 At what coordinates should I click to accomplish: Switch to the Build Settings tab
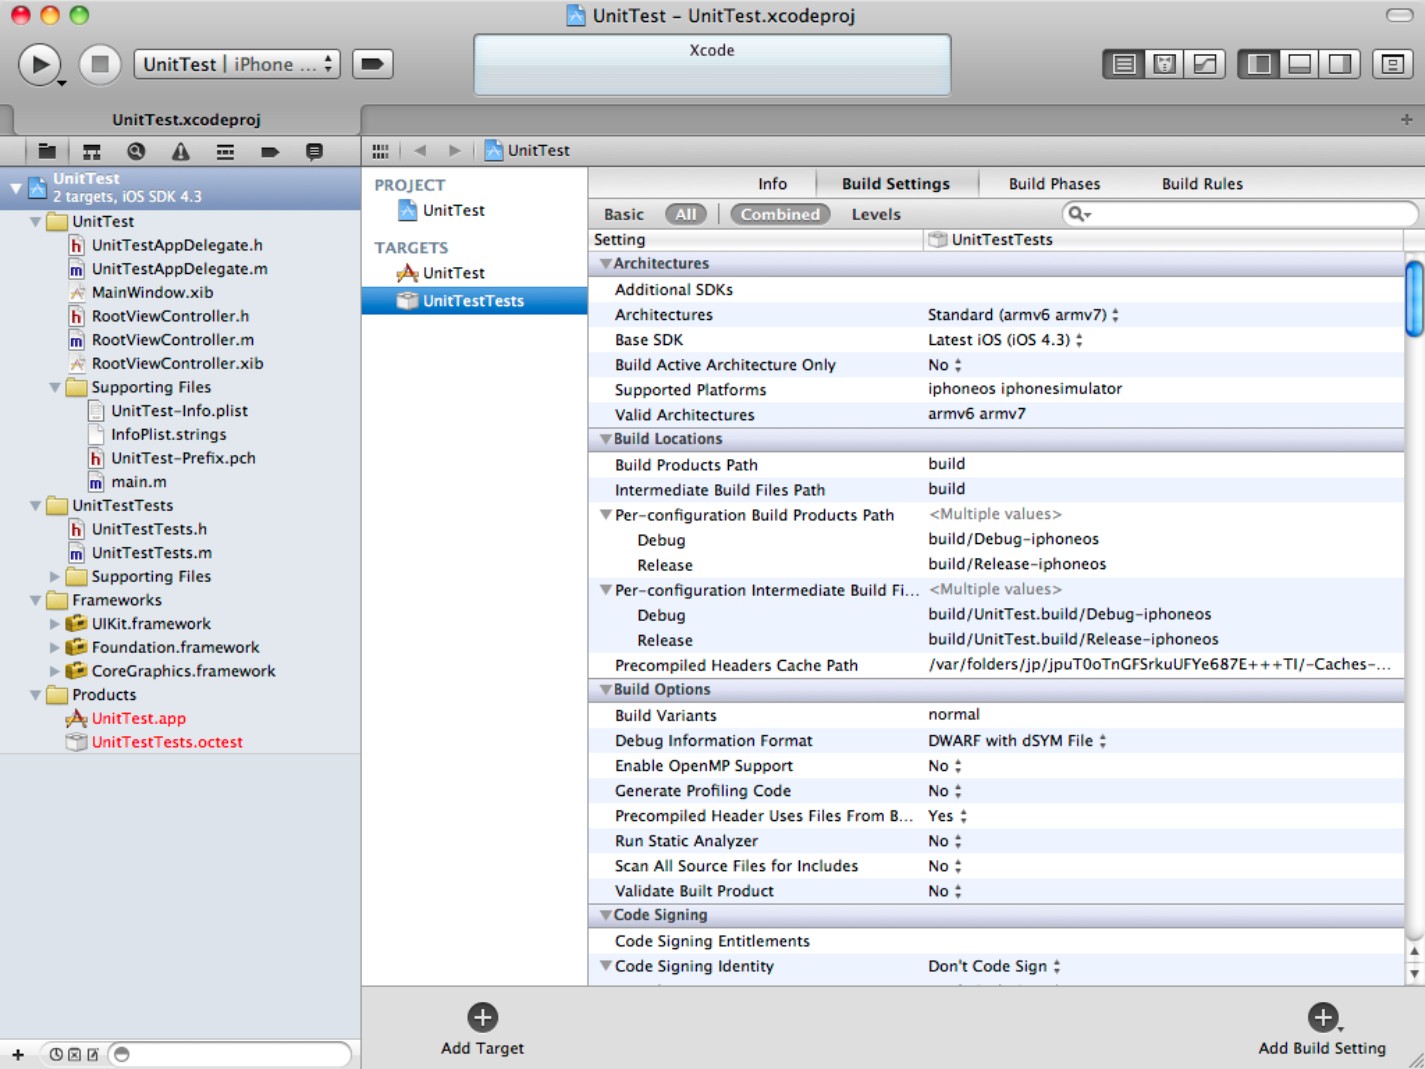coord(896,184)
